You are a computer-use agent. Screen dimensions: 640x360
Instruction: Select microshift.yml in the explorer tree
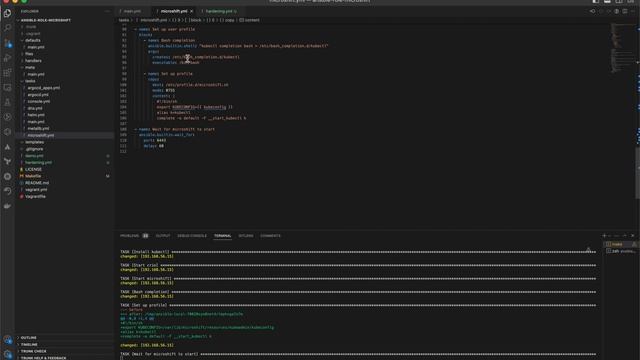[64, 135]
